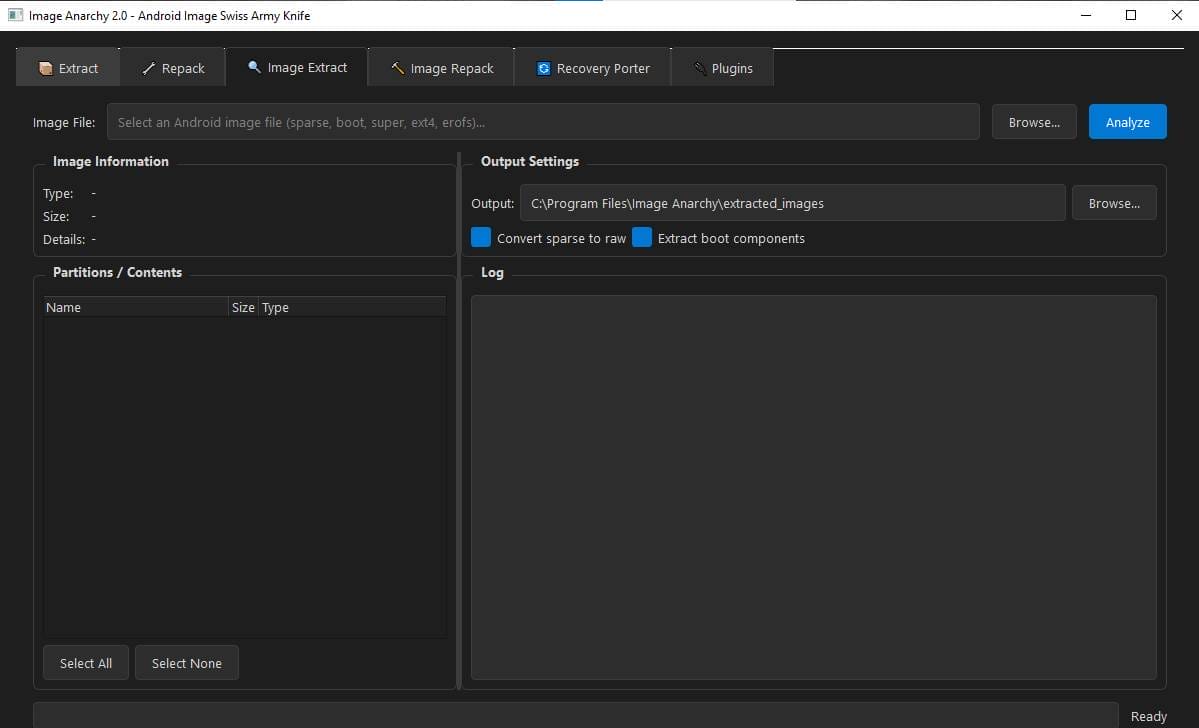The height and width of the screenshot is (728, 1199).
Task: Click the magnifier icon on Image Extract tab
Action: coord(253,67)
